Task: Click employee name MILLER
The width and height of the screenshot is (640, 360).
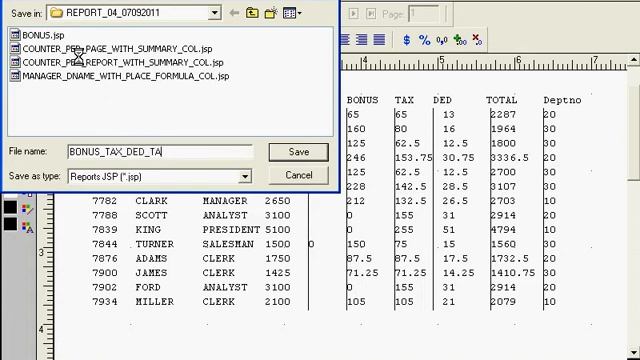Action: coord(155,301)
